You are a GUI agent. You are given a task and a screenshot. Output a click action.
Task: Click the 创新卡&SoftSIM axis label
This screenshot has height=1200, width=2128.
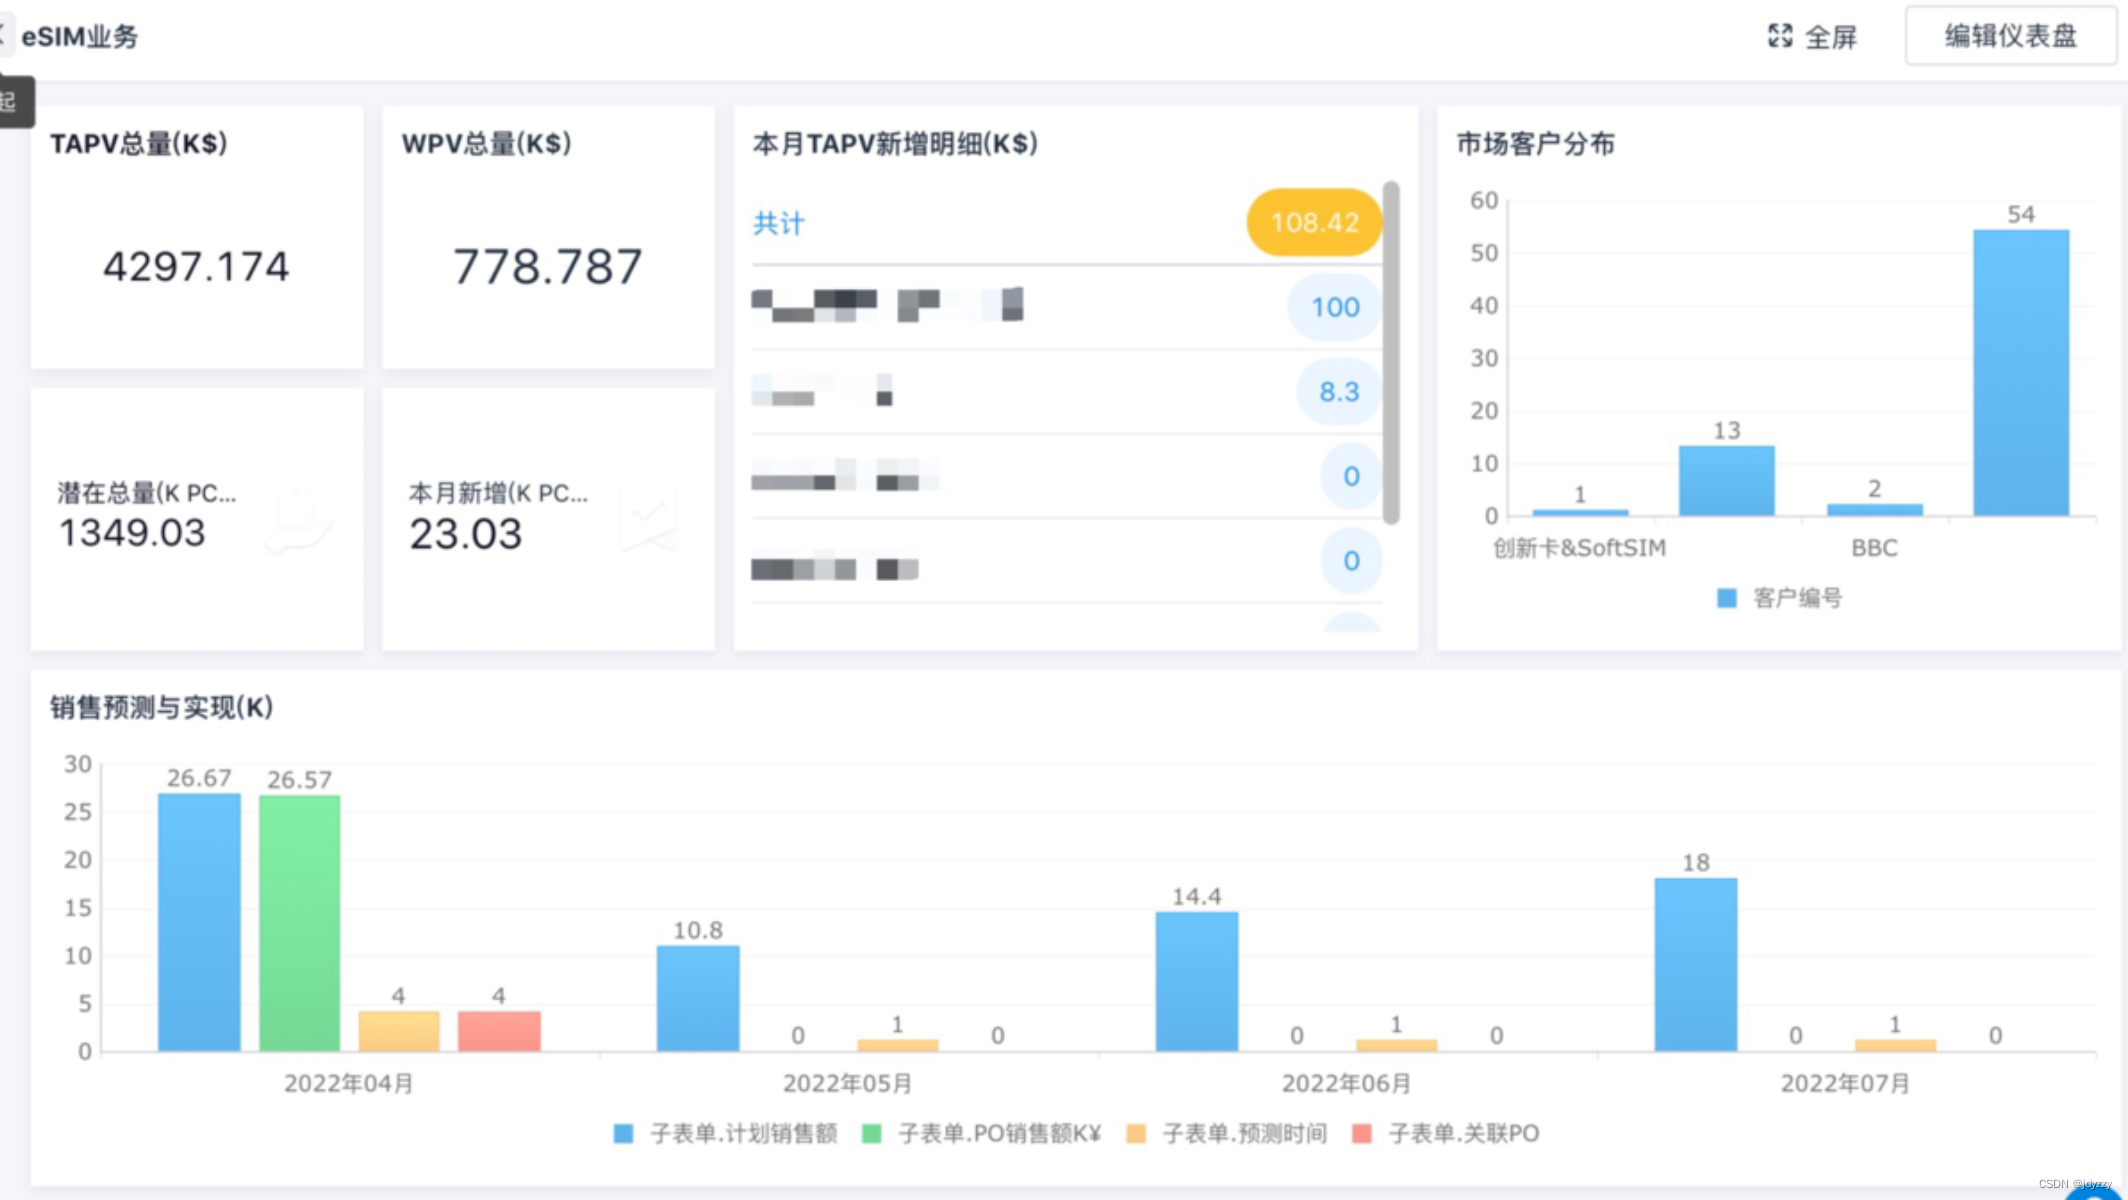click(1580, 548)
